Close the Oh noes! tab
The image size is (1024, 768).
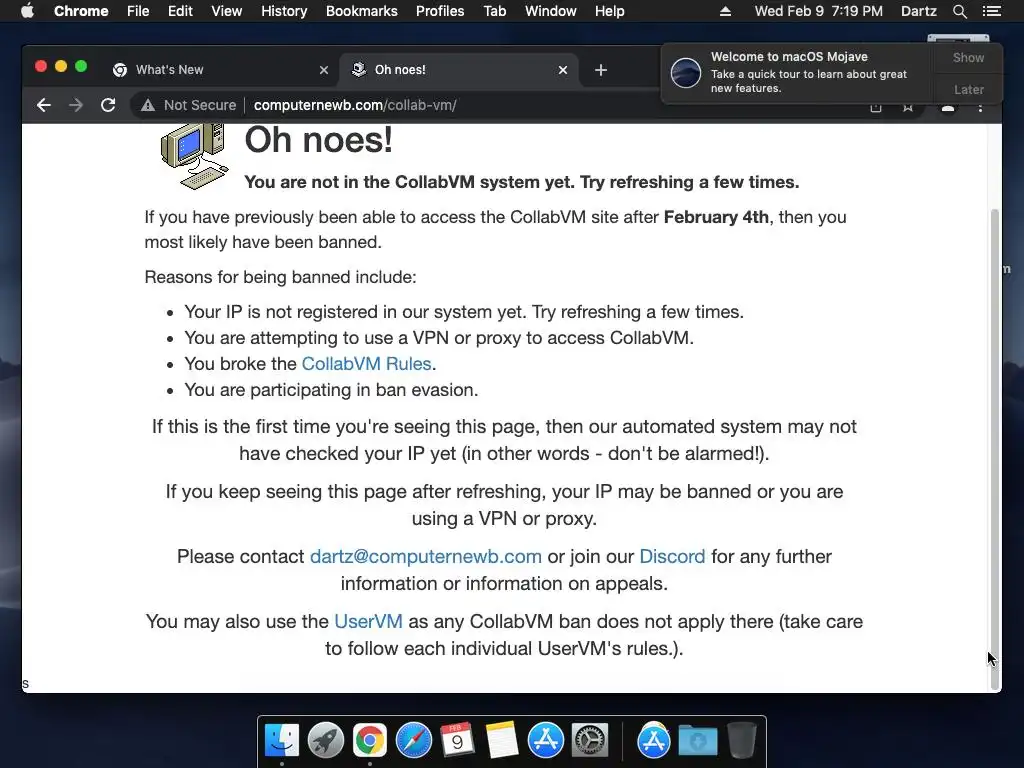coord(563,70)
